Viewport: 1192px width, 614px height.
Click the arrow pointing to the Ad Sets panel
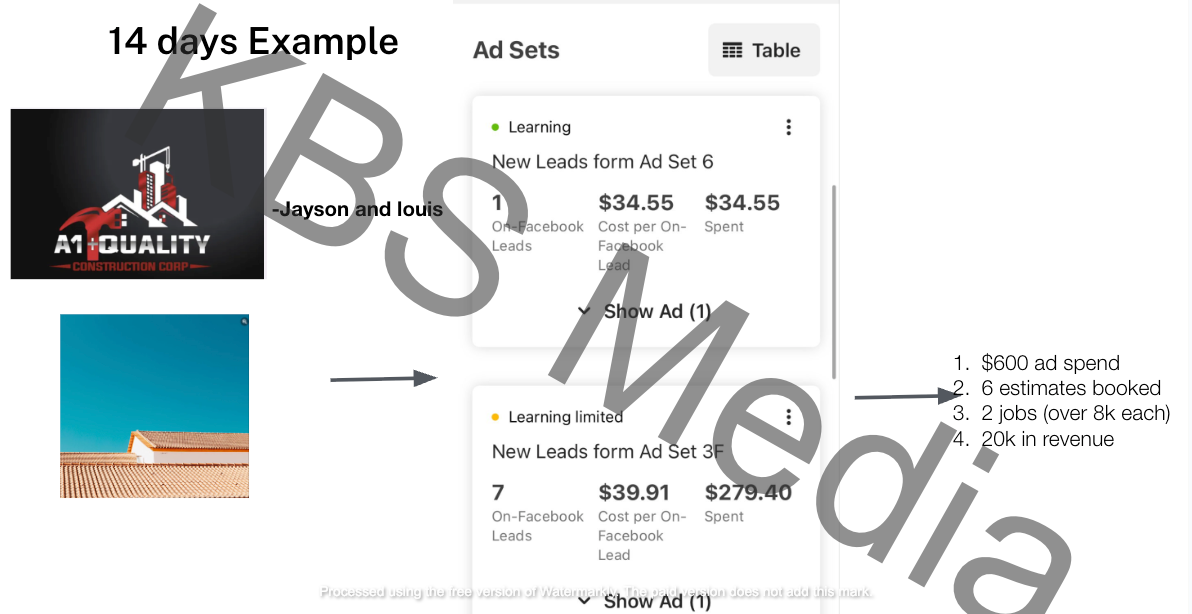coord(383,379)
